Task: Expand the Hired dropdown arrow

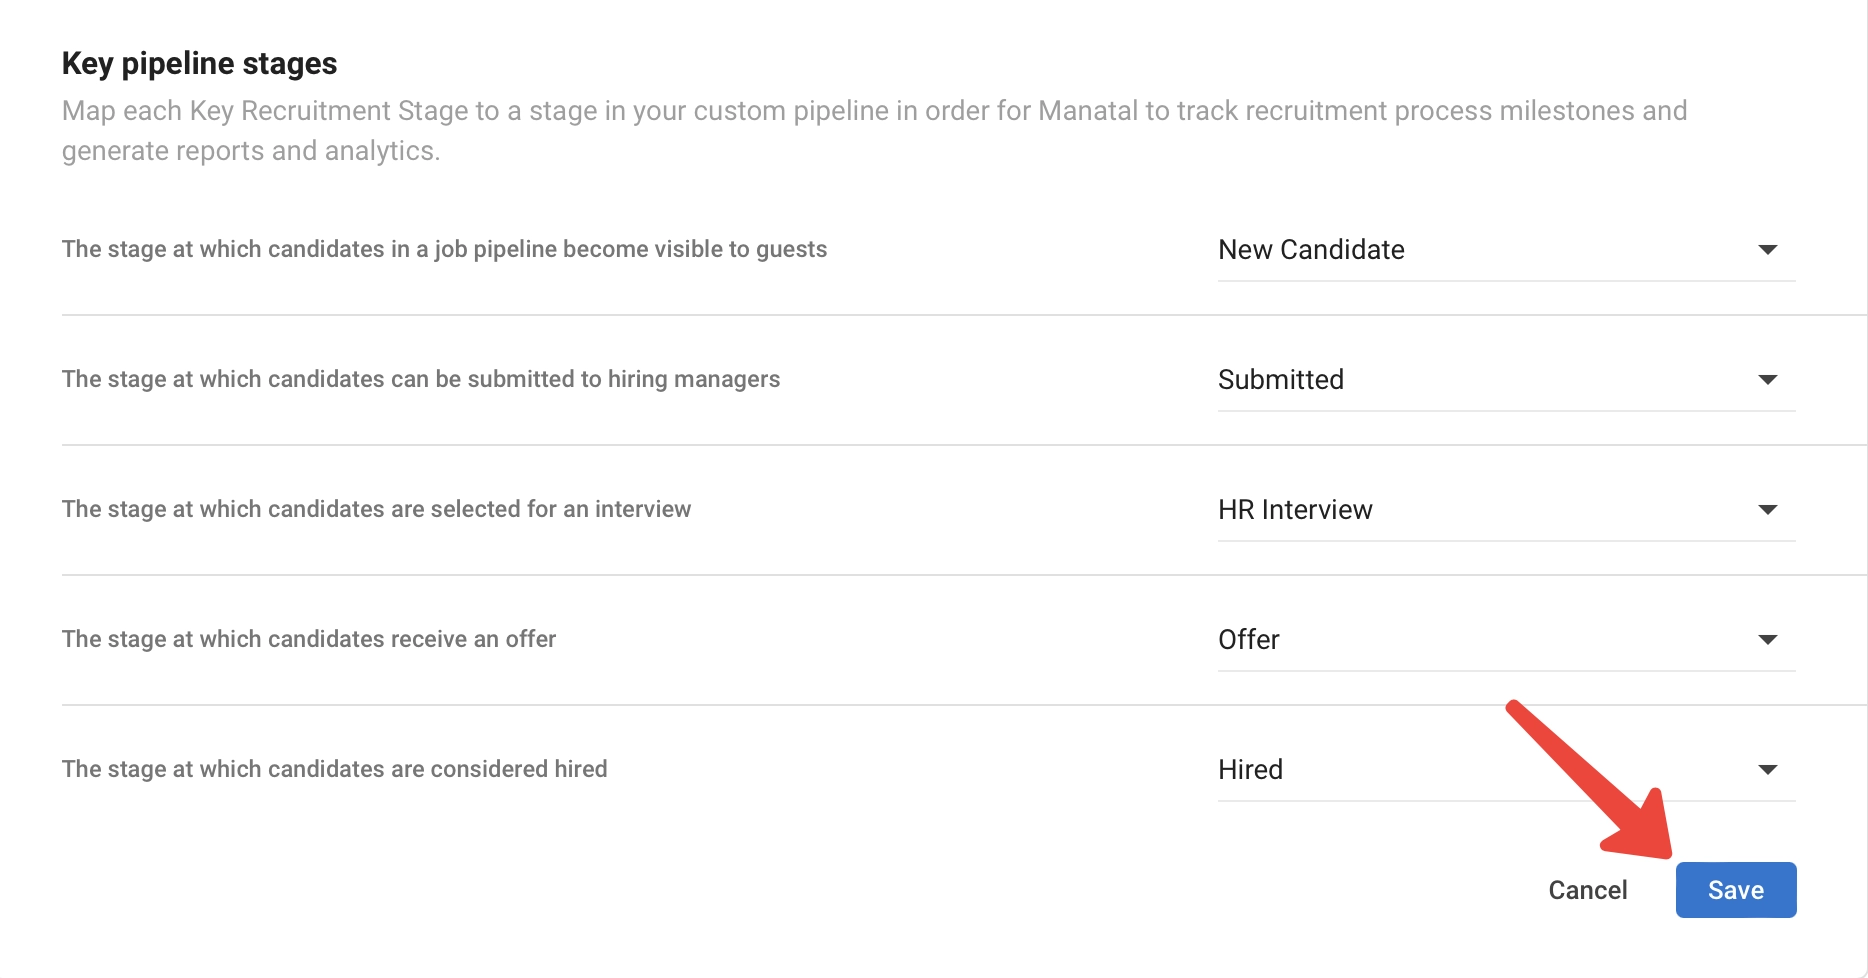Action: (x=1767, y=770)
